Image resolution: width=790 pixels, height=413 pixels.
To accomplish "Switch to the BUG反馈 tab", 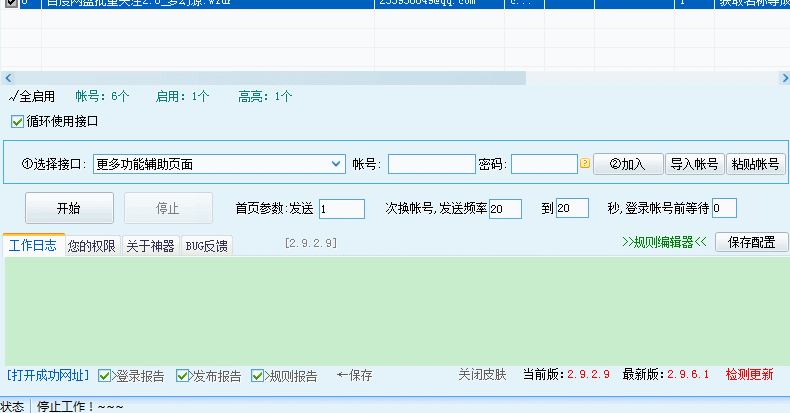I will click(206, 245).
